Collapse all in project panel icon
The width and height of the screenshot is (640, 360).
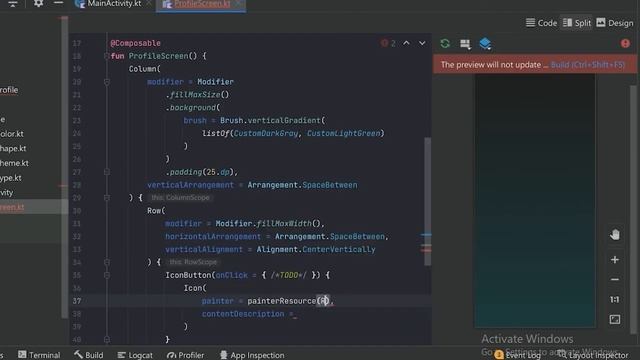pyautogui.click(x=13, y=4)
